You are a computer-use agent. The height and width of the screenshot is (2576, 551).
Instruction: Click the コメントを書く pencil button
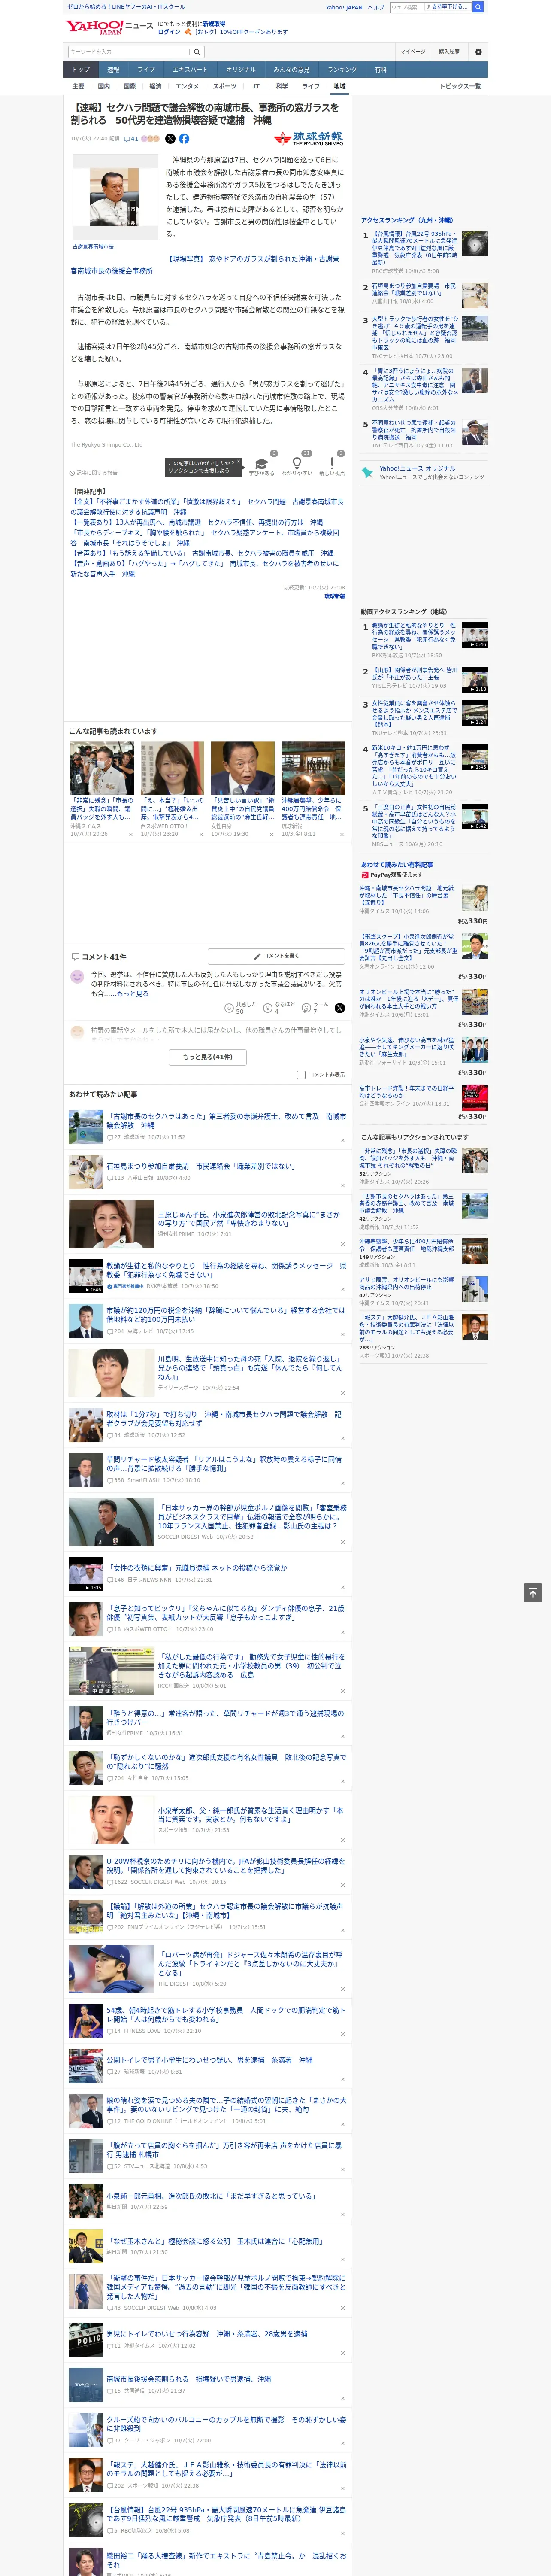click(276, 956)
